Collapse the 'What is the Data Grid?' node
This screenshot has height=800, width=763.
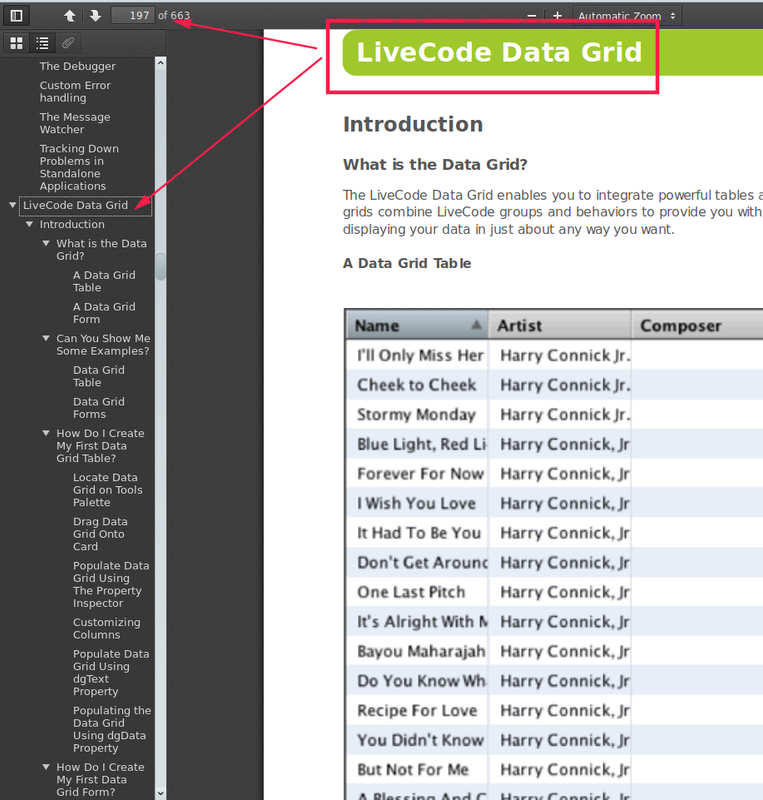pos(46,243)
